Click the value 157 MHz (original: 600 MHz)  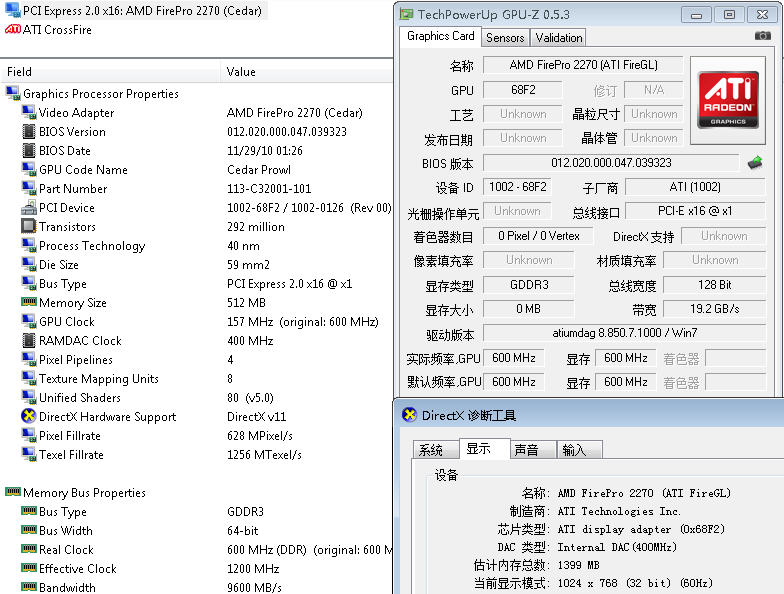302,322
